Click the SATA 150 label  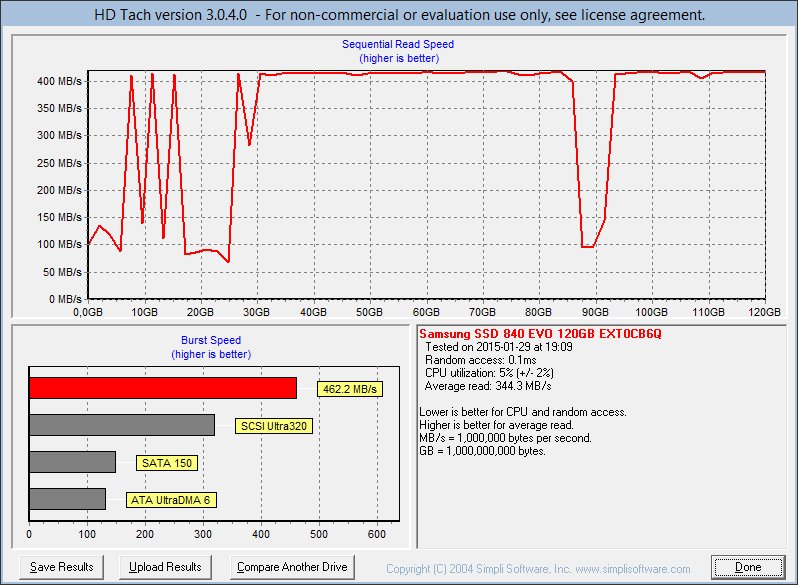point(167,463)
